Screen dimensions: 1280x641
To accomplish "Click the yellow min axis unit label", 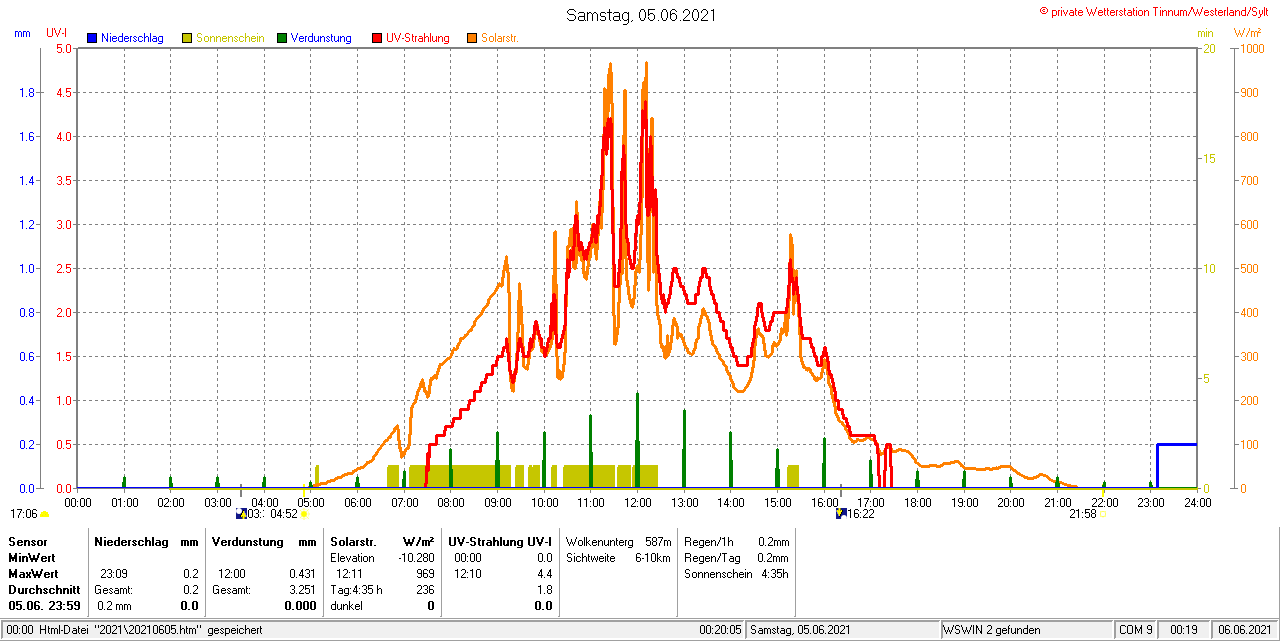I will point(1205,33).
